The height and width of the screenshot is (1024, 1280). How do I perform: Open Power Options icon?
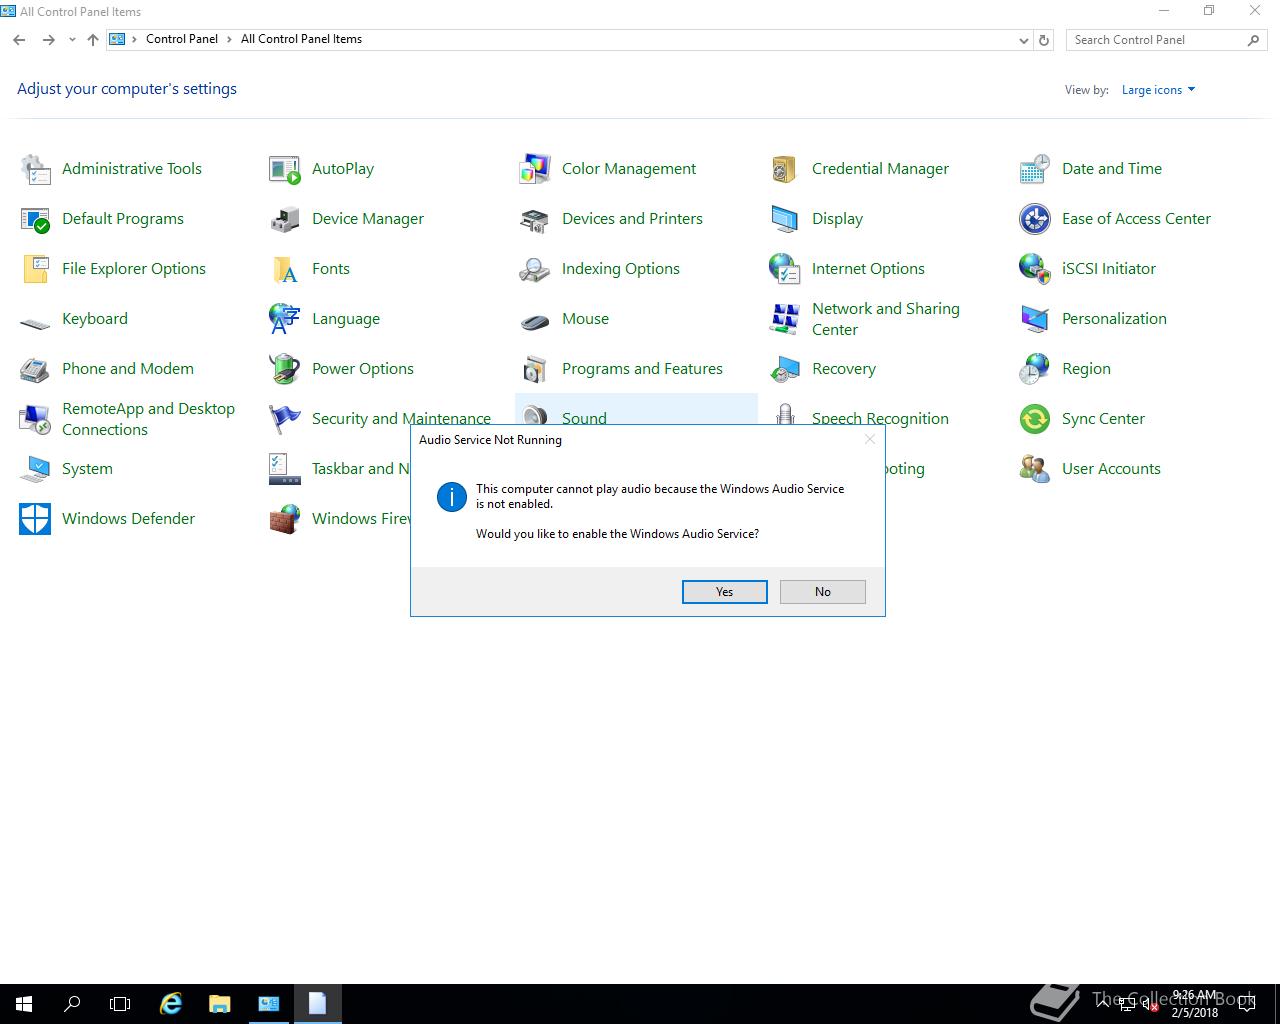click(285, 369)
